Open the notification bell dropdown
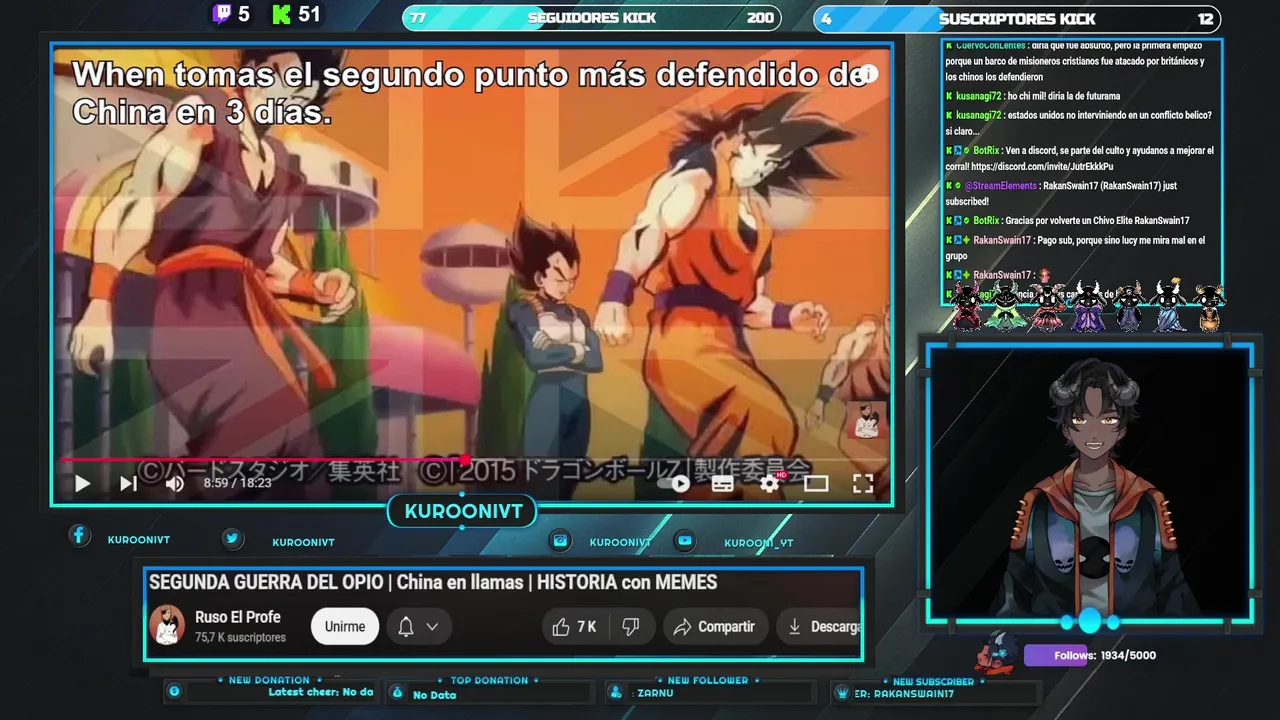1280x720 pixels. [x=418, y=627]
